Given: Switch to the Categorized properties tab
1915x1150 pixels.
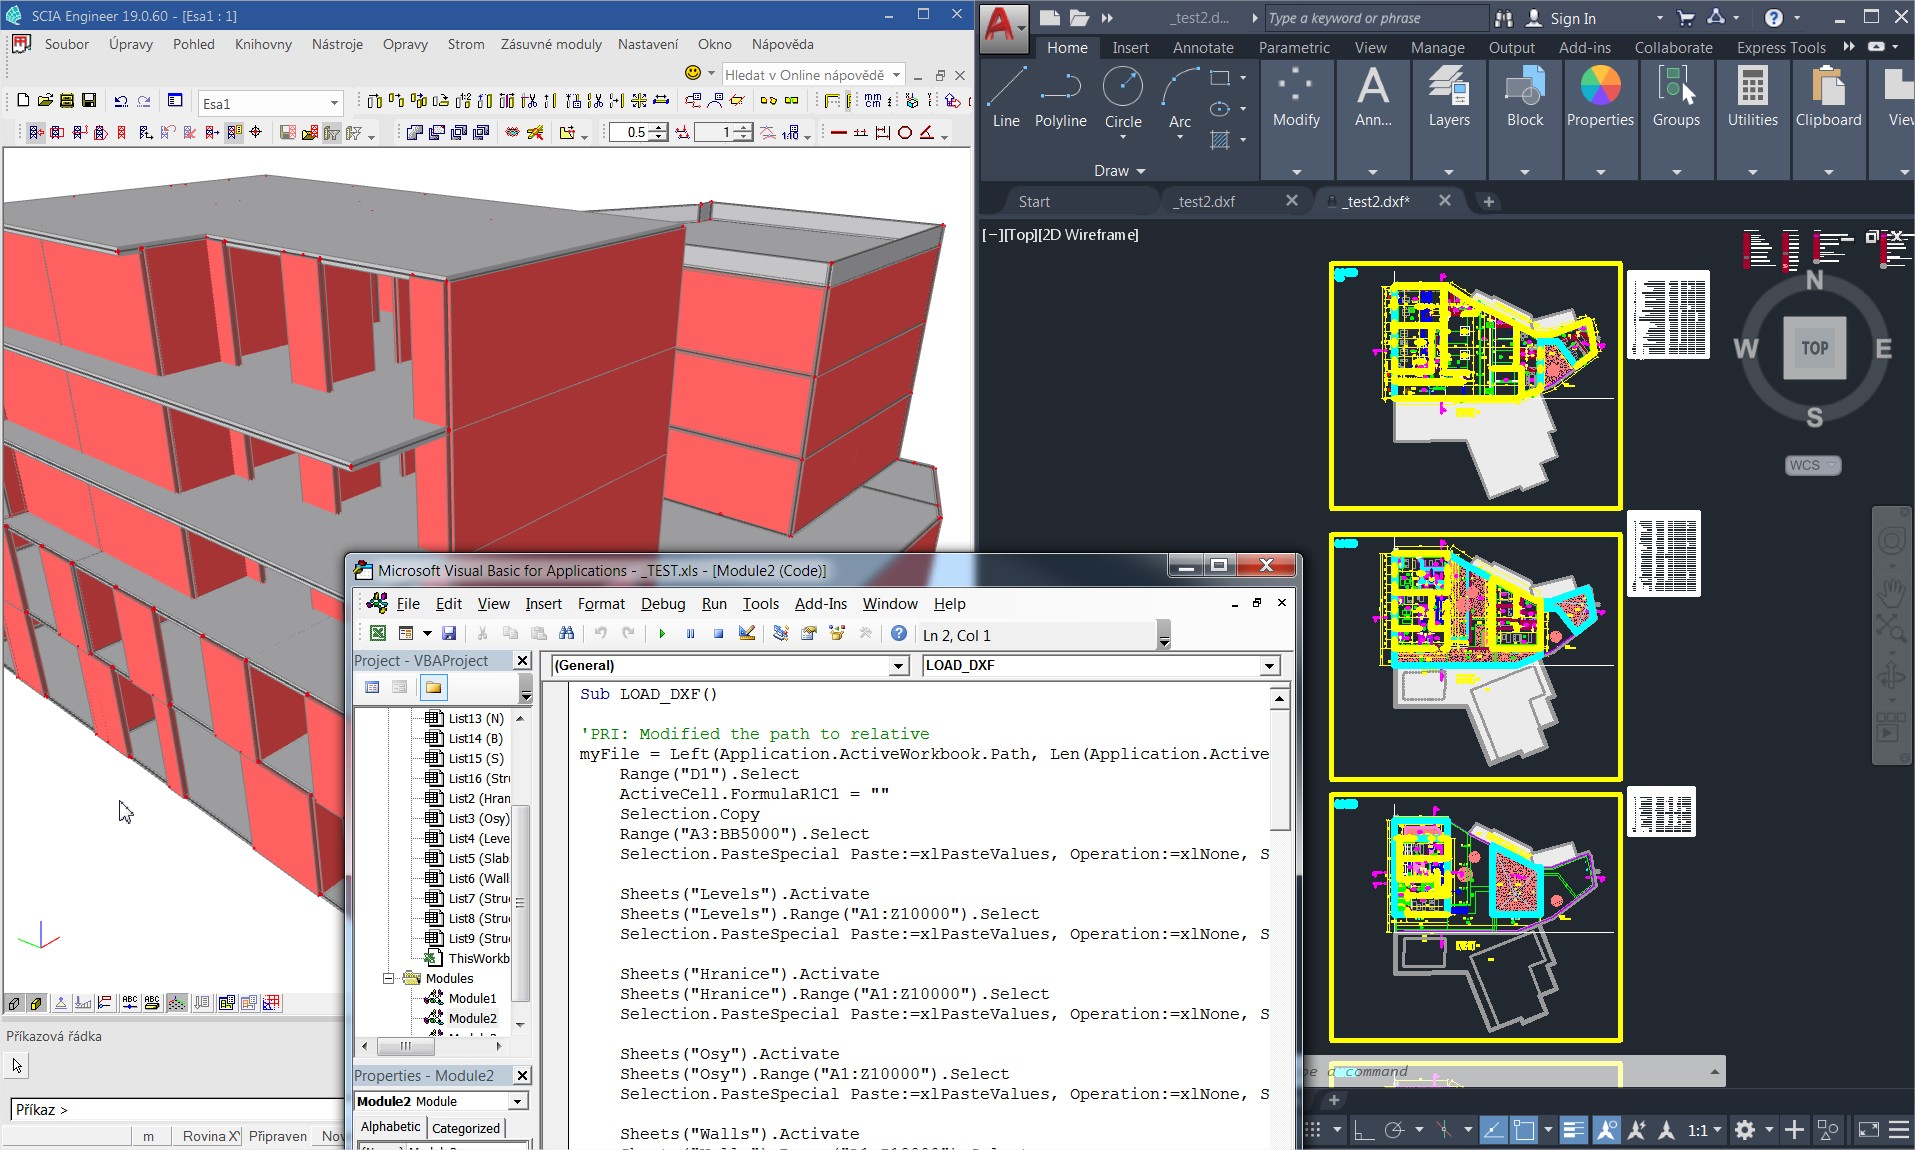Looking at the screenshot, I should pyautogui.click(x=466, y=1127).
